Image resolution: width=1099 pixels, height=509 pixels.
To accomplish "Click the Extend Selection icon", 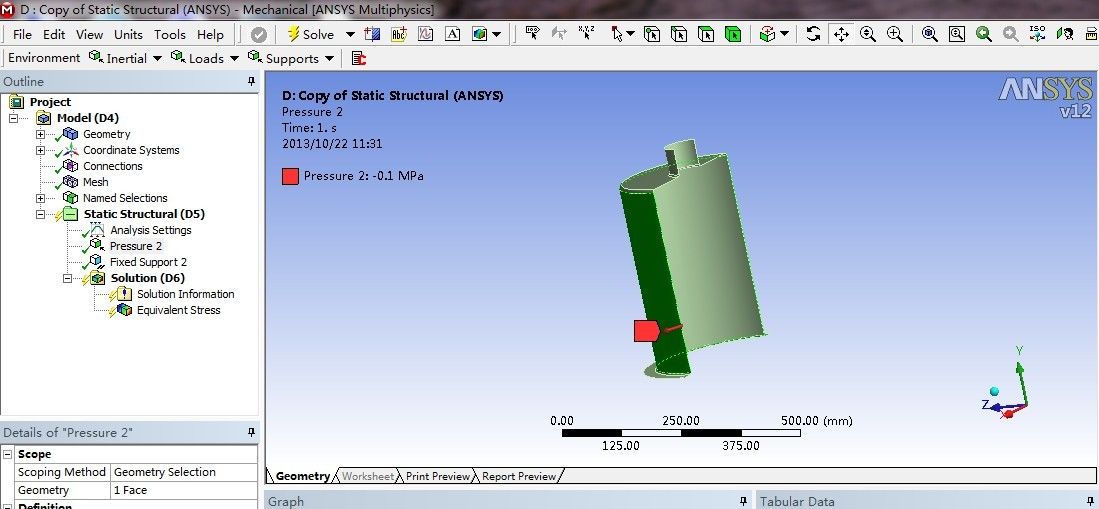I will [768, 34].
